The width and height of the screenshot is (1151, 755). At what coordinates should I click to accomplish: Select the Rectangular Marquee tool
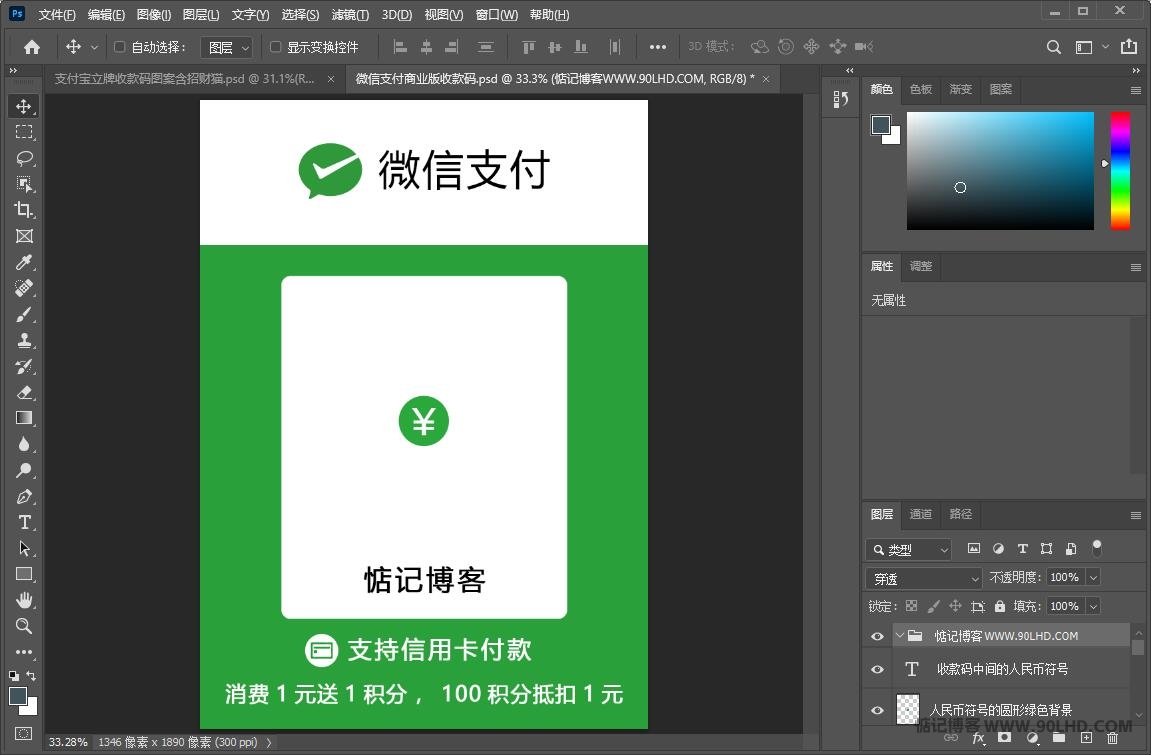23,132
